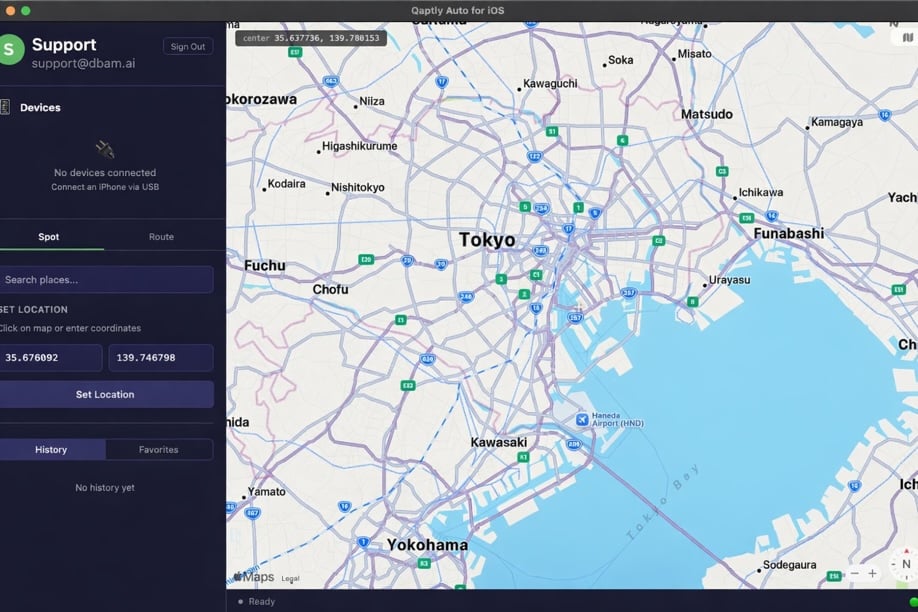This screenshot has width=918, height=612.
Task: Switch to the Route tab
Action: 161,237
